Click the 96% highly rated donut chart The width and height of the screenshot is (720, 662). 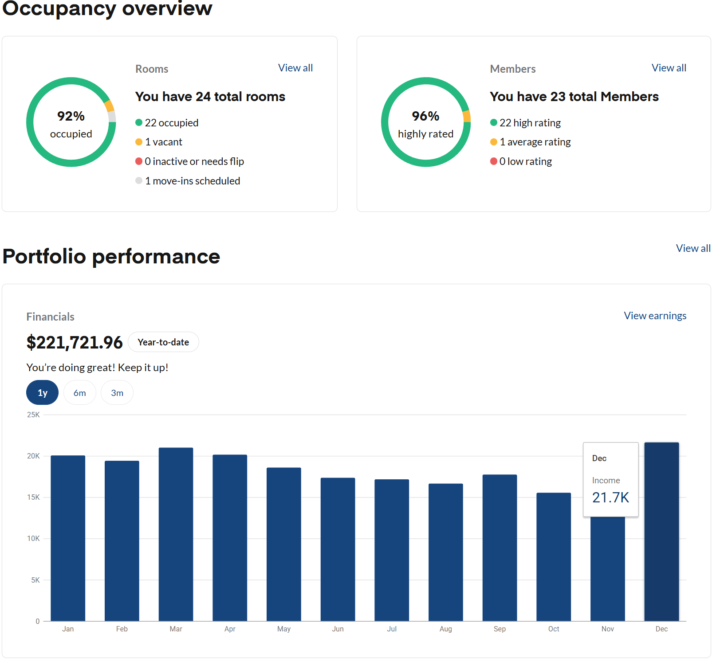coord(426,124)
